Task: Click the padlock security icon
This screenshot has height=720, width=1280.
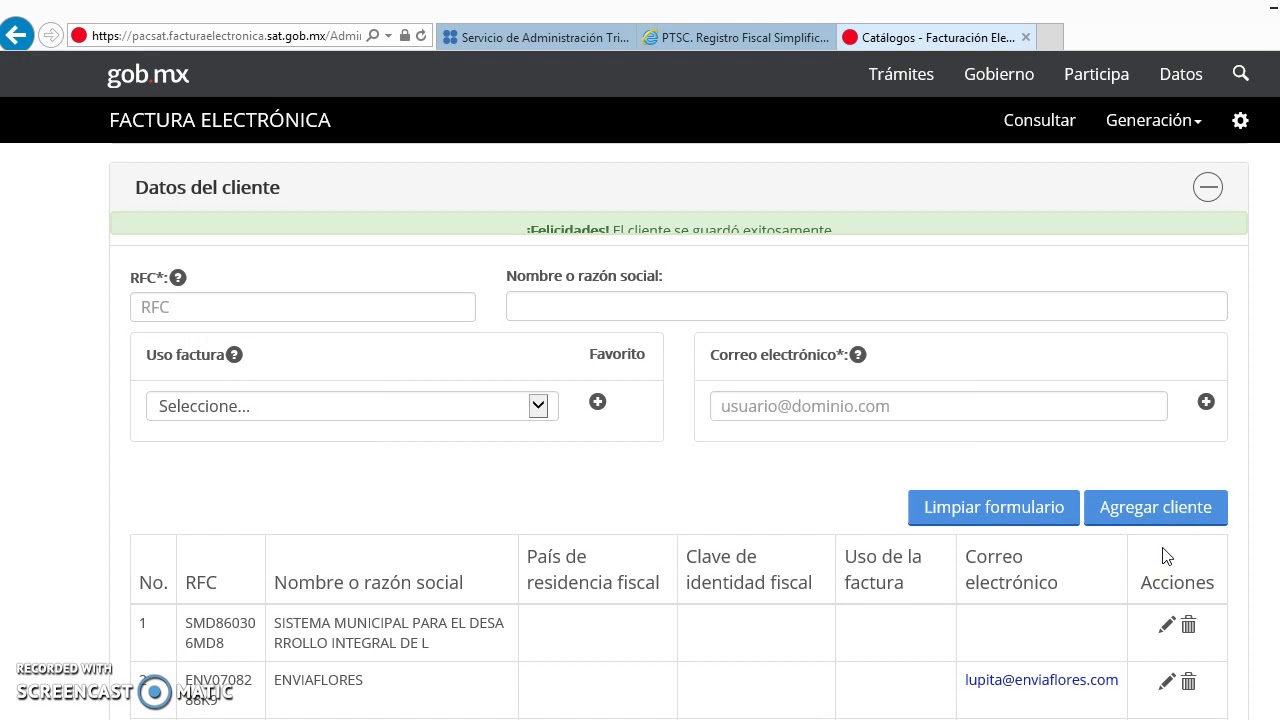Action: point(404,36)
